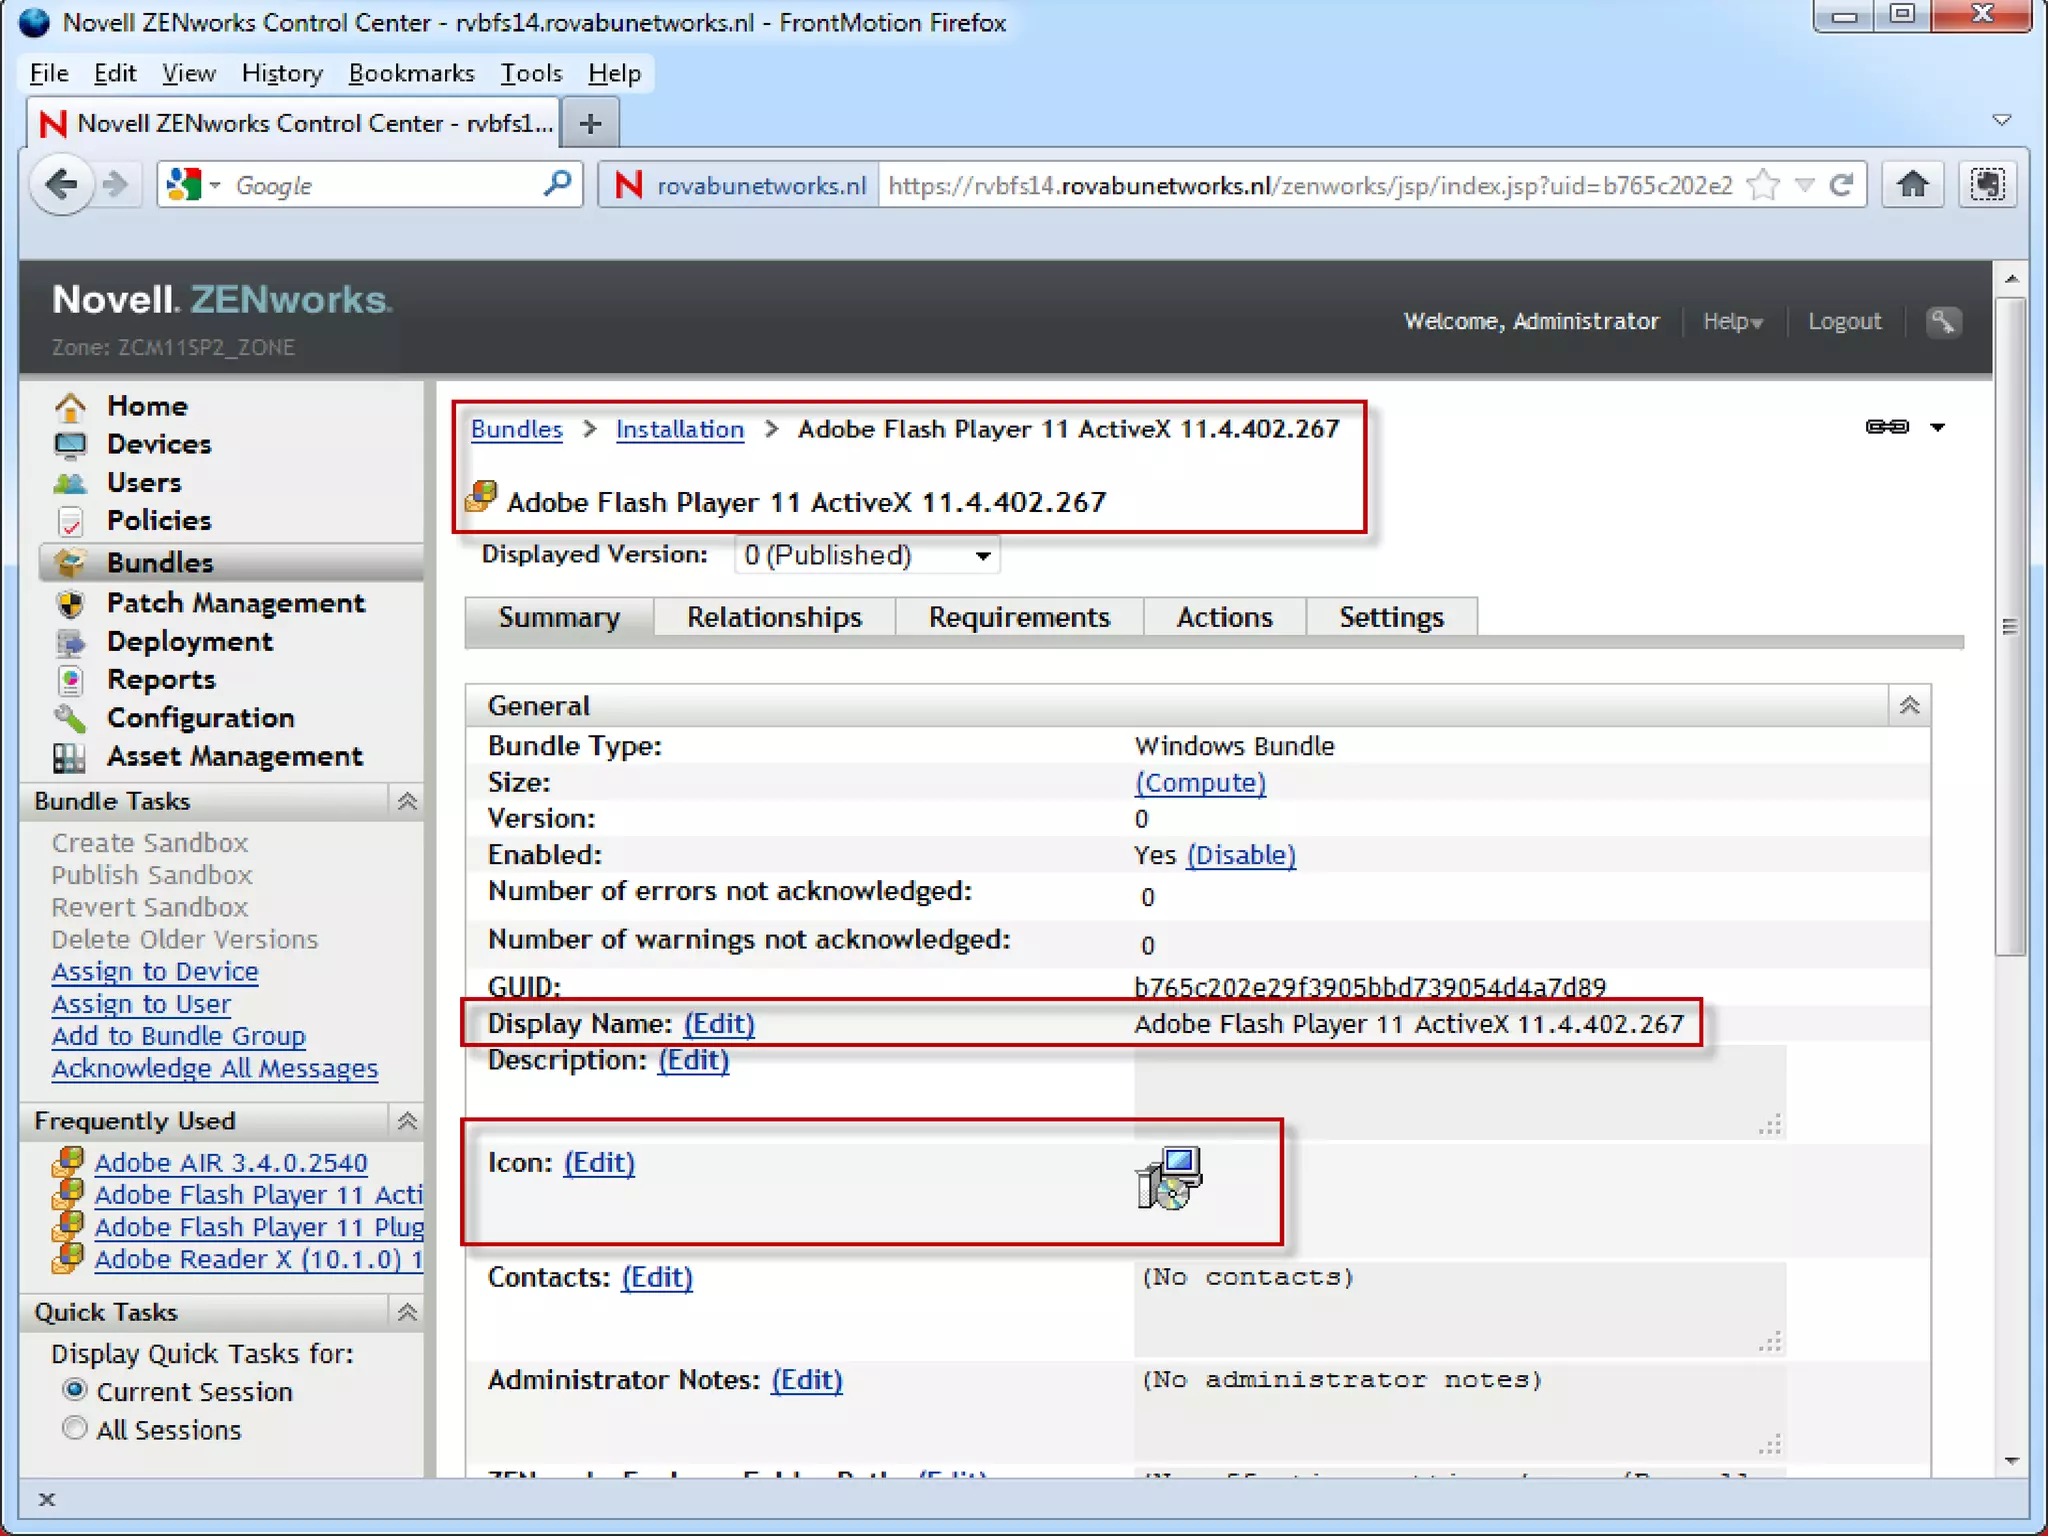The image size is (2048, 1536).
Task: Click the URL address field
Action: point(1310,185)
